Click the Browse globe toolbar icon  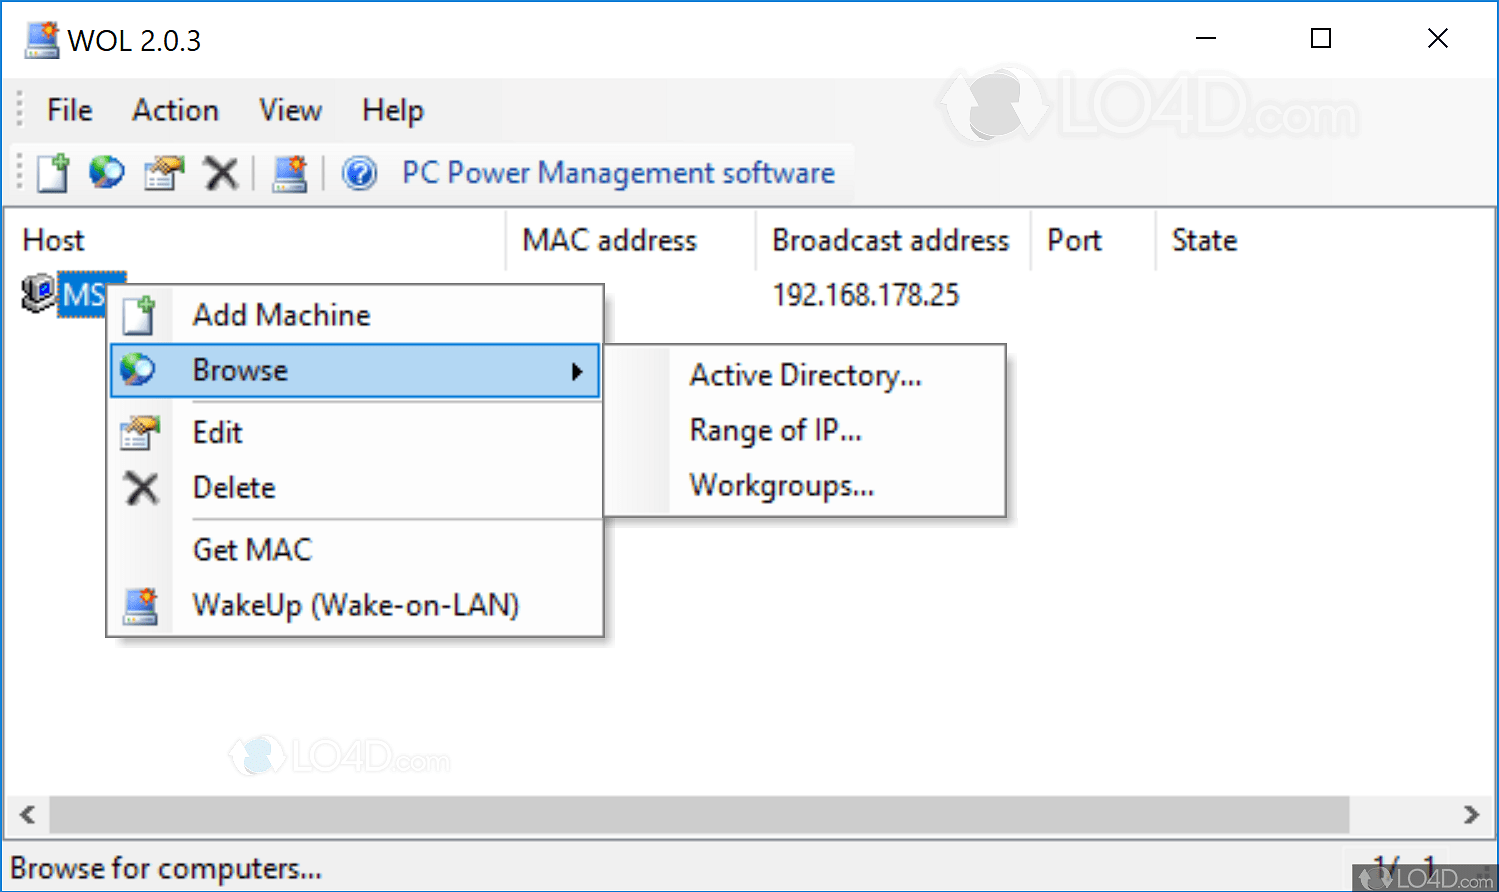click(x=107, y=173)
